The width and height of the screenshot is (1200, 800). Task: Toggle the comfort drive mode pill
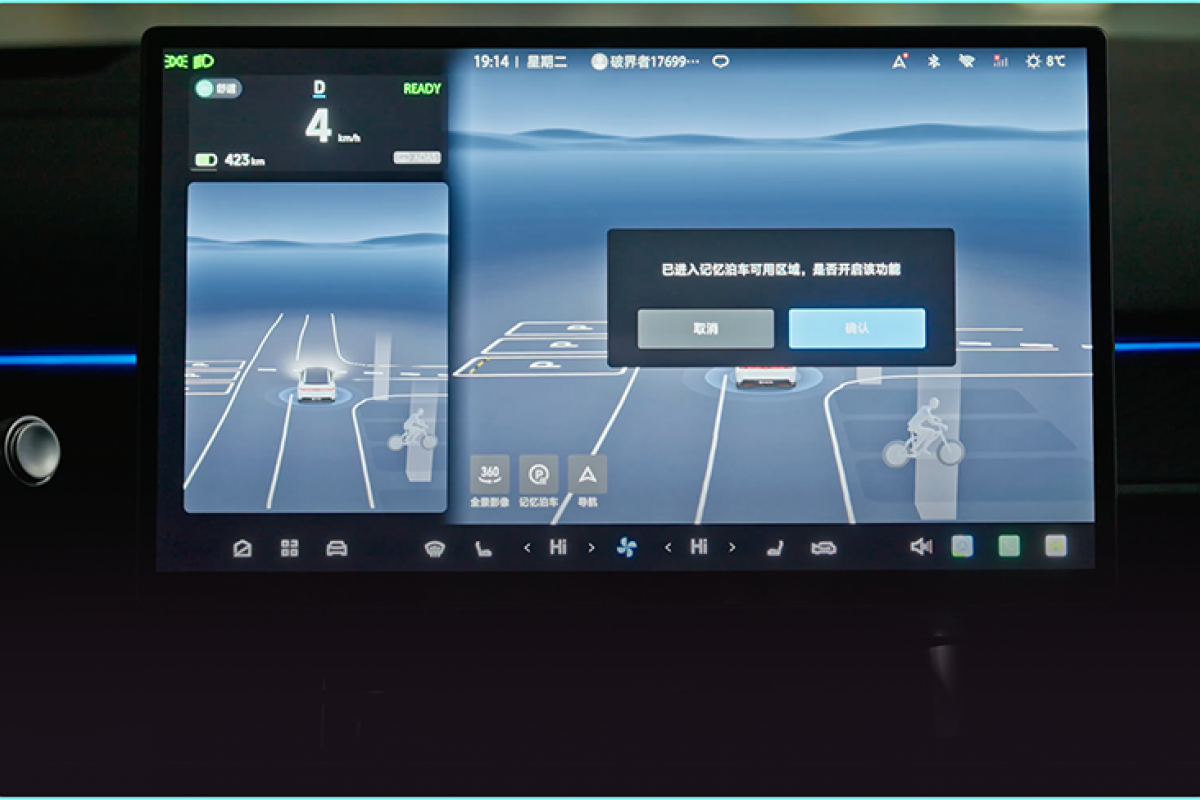(x=218, y=88)
